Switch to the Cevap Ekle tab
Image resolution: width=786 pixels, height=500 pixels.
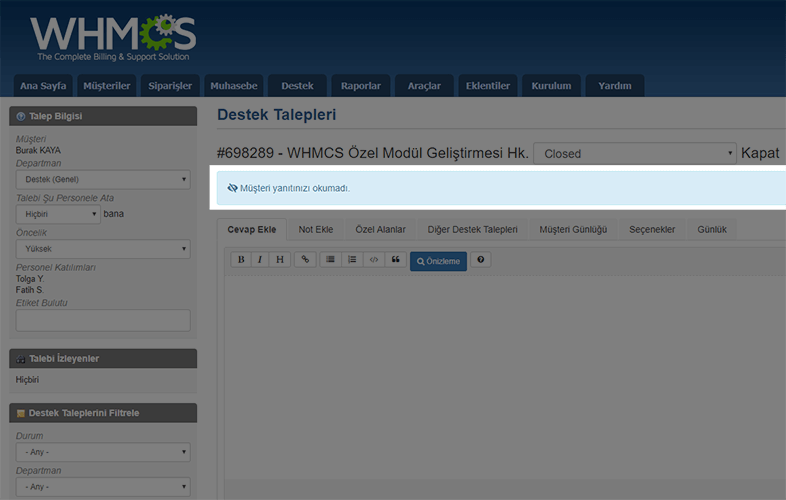[x=252, y=230]
